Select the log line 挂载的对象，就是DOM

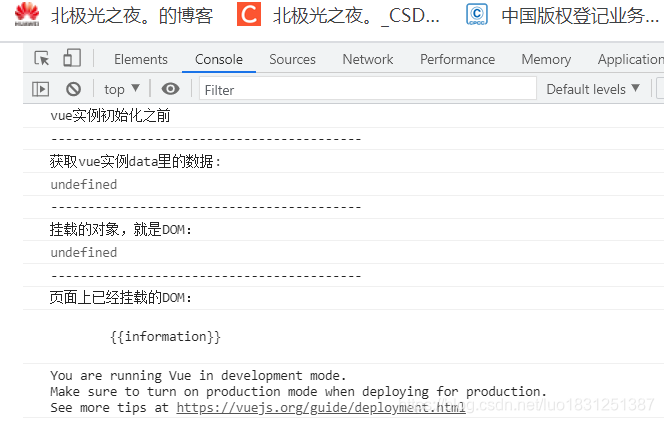(121, 229)
